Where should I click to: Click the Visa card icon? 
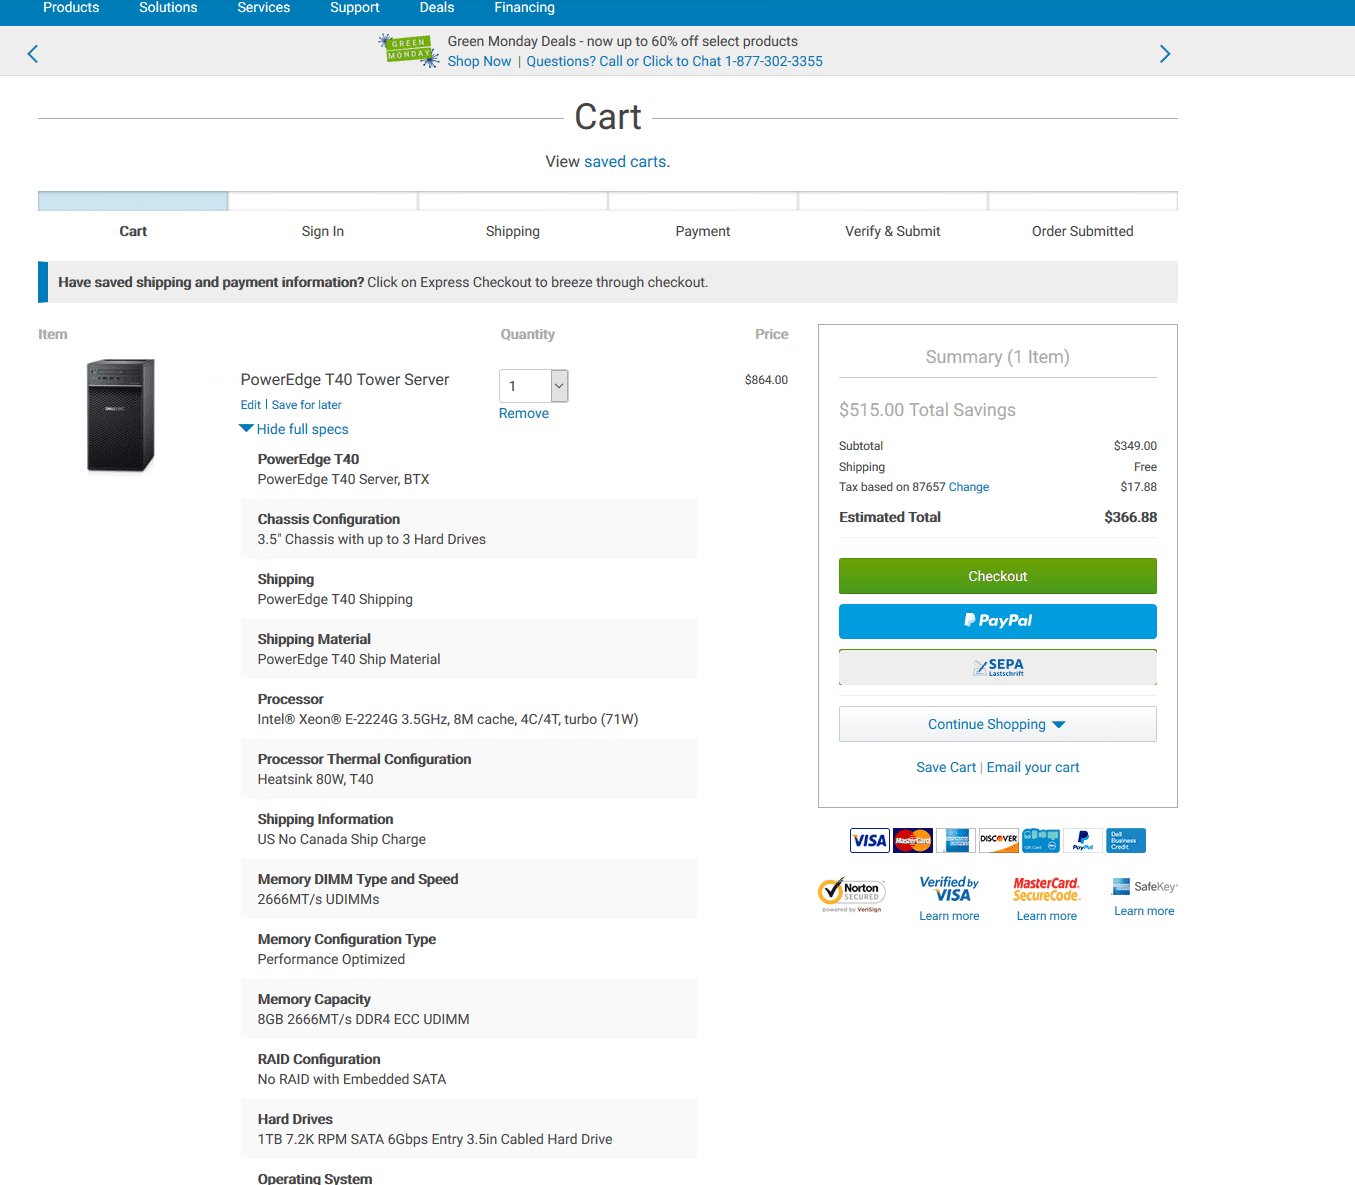point(870,840)
